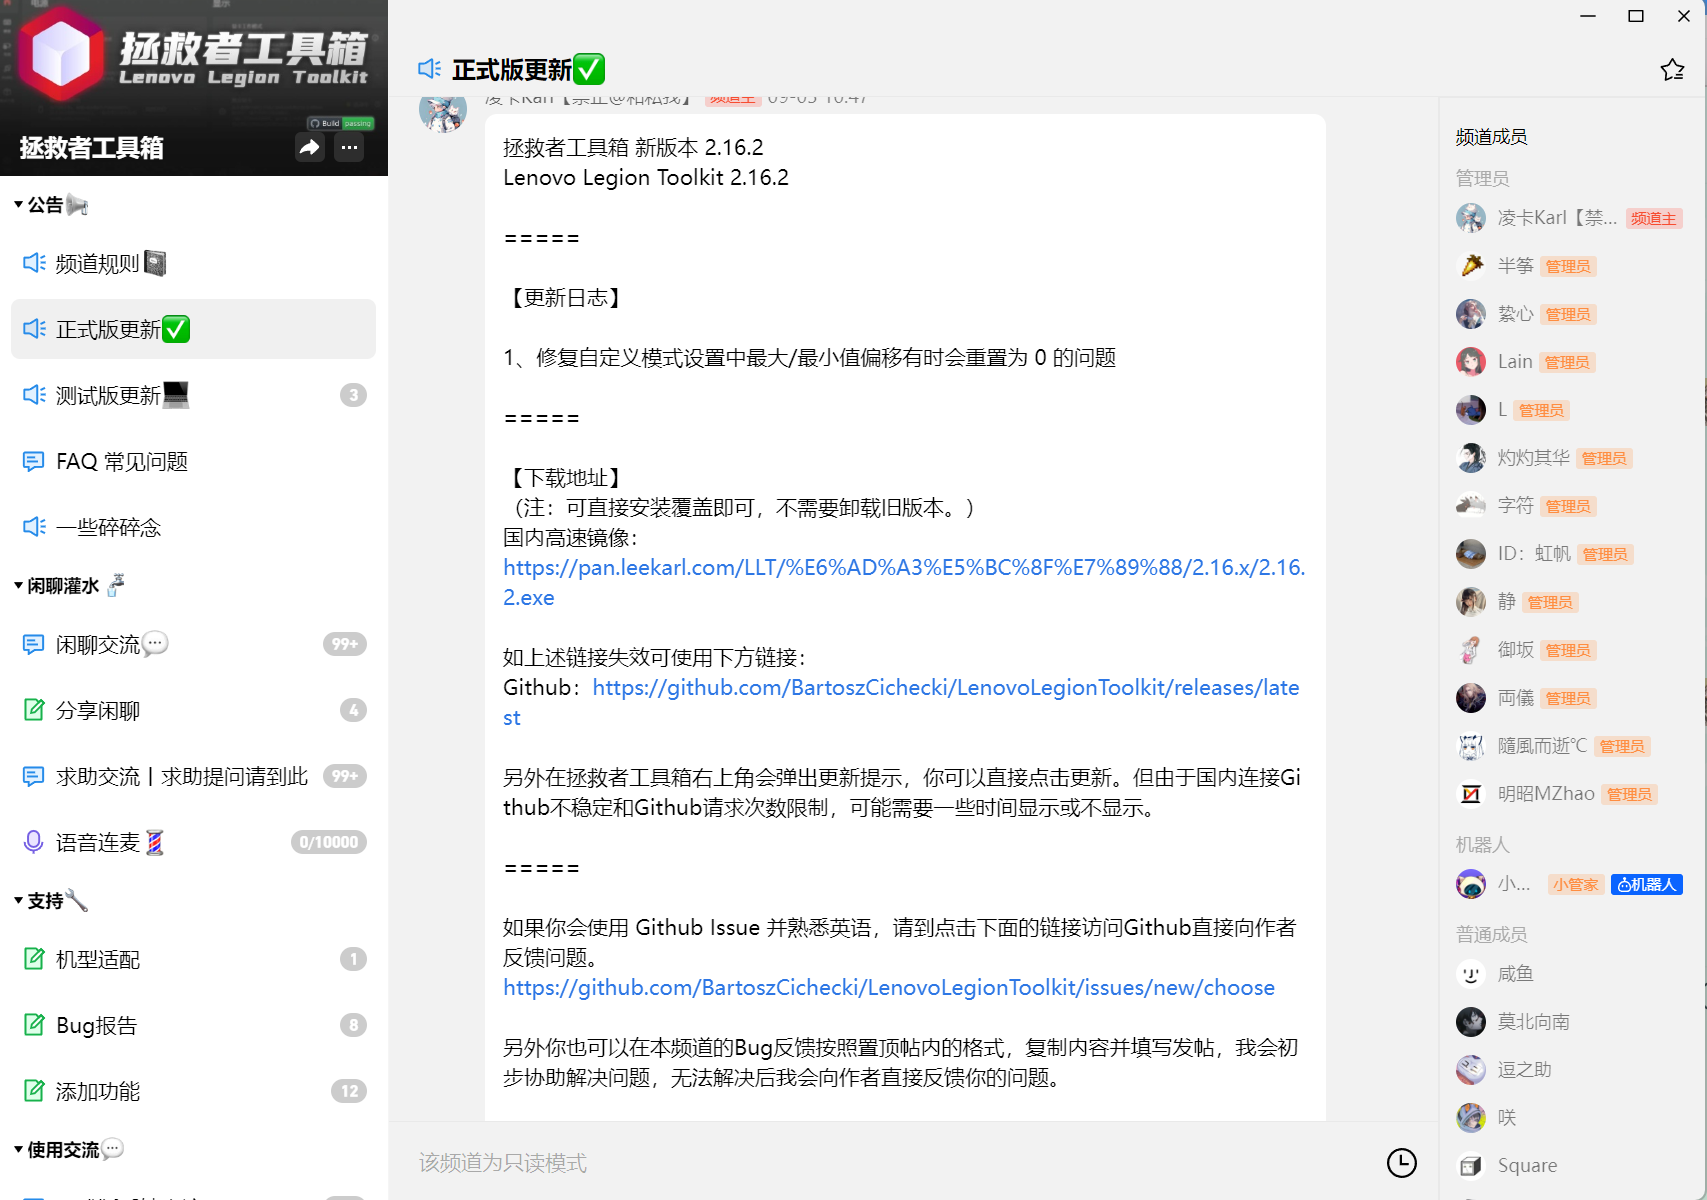Click the 正式版更新 channel title in header

(x=529, y=69)
